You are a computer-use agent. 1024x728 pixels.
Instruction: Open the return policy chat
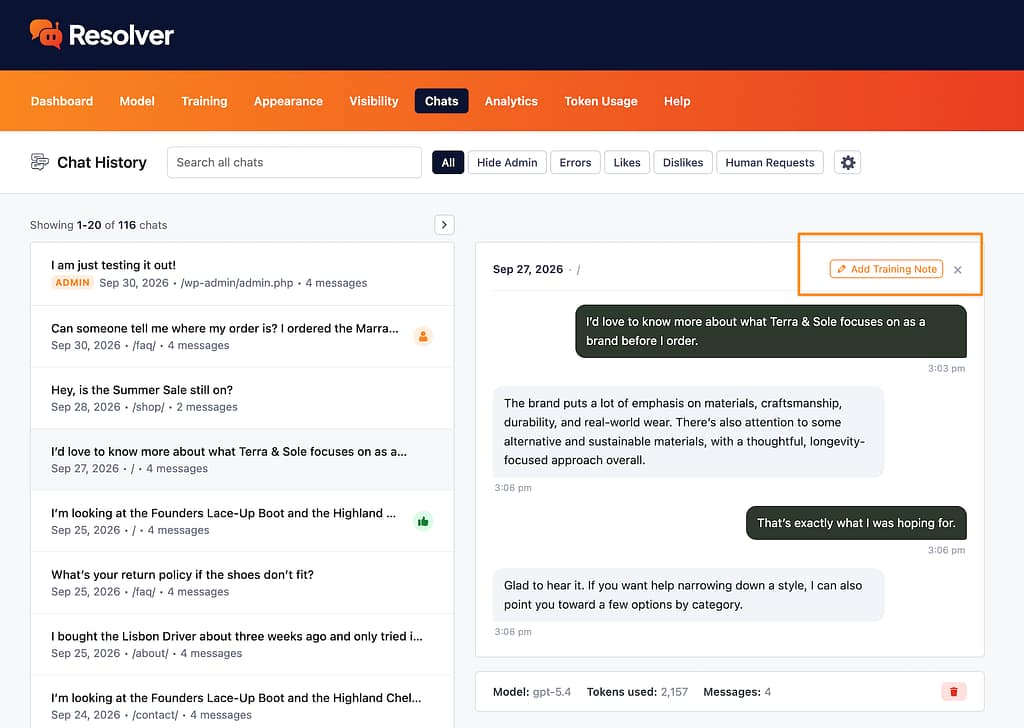coord(242,583)
